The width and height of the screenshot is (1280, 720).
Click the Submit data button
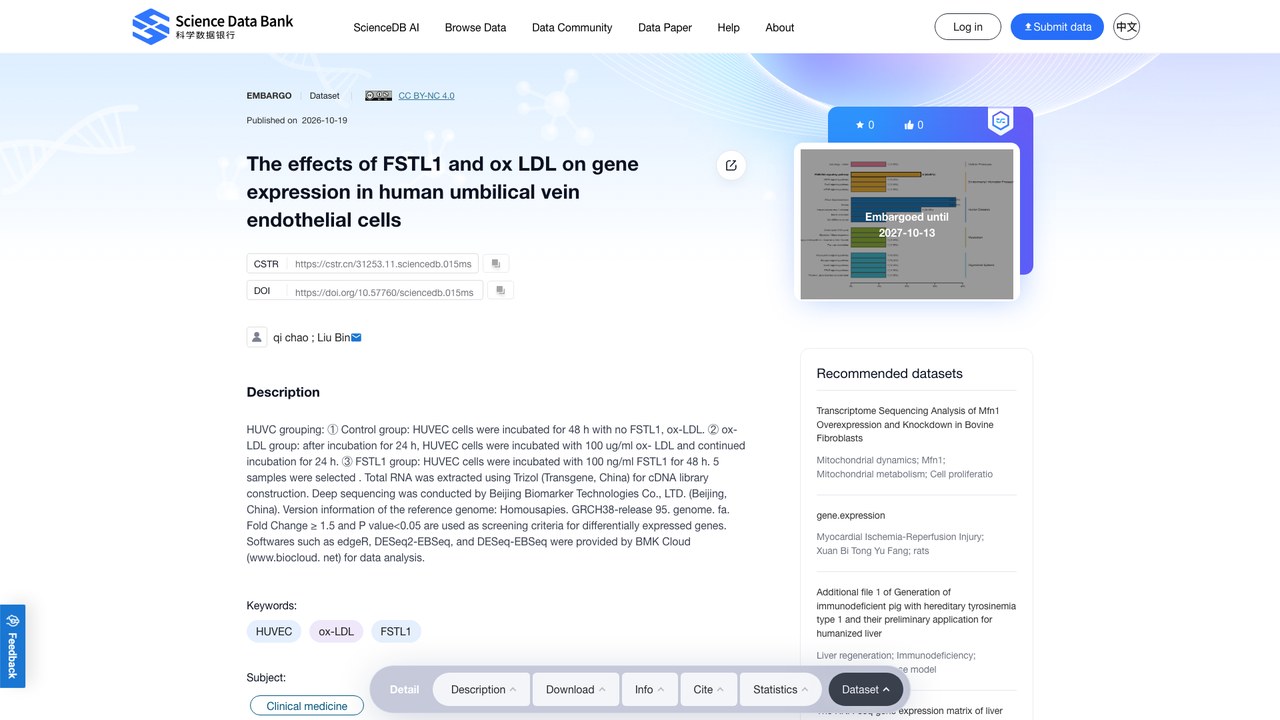[1057, 27]
